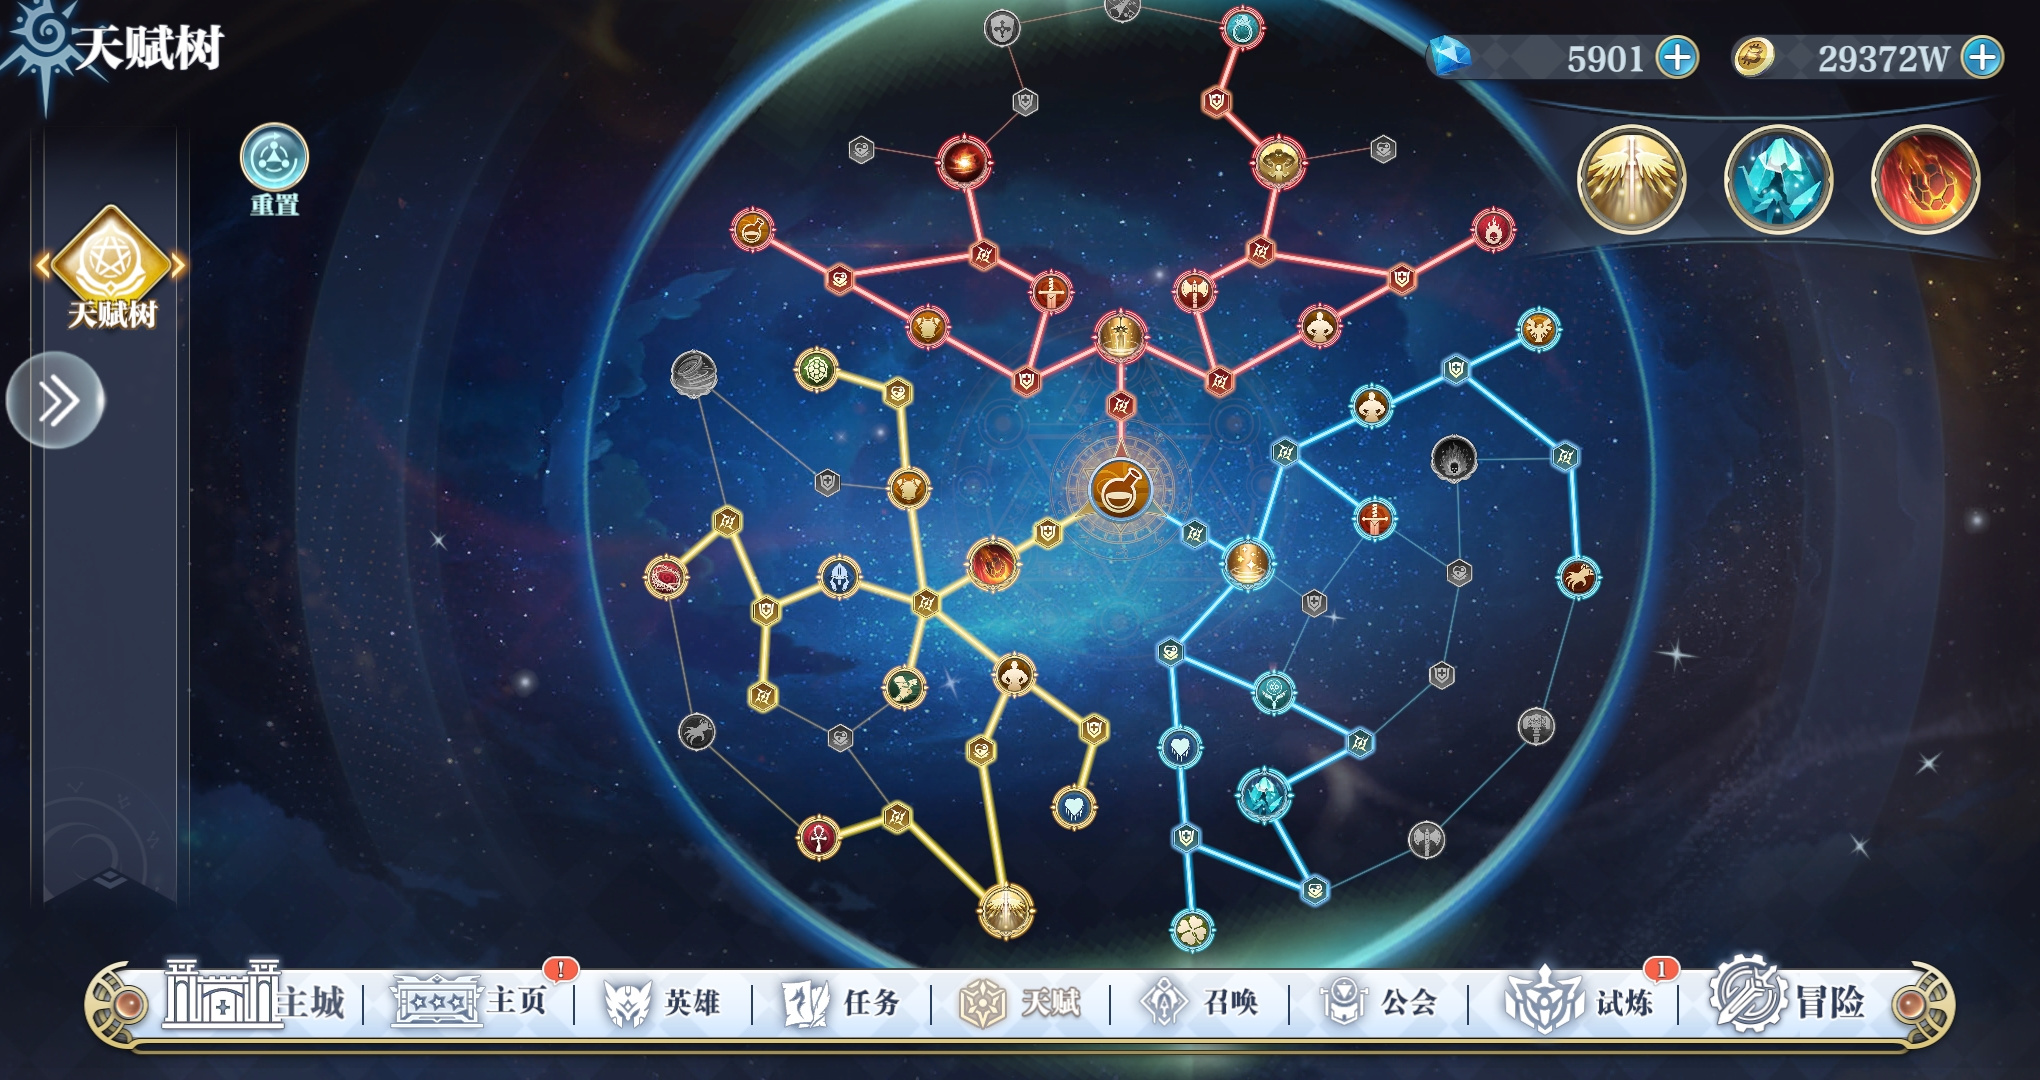Select the locked gray tornado talent node

tap(693, 373)
